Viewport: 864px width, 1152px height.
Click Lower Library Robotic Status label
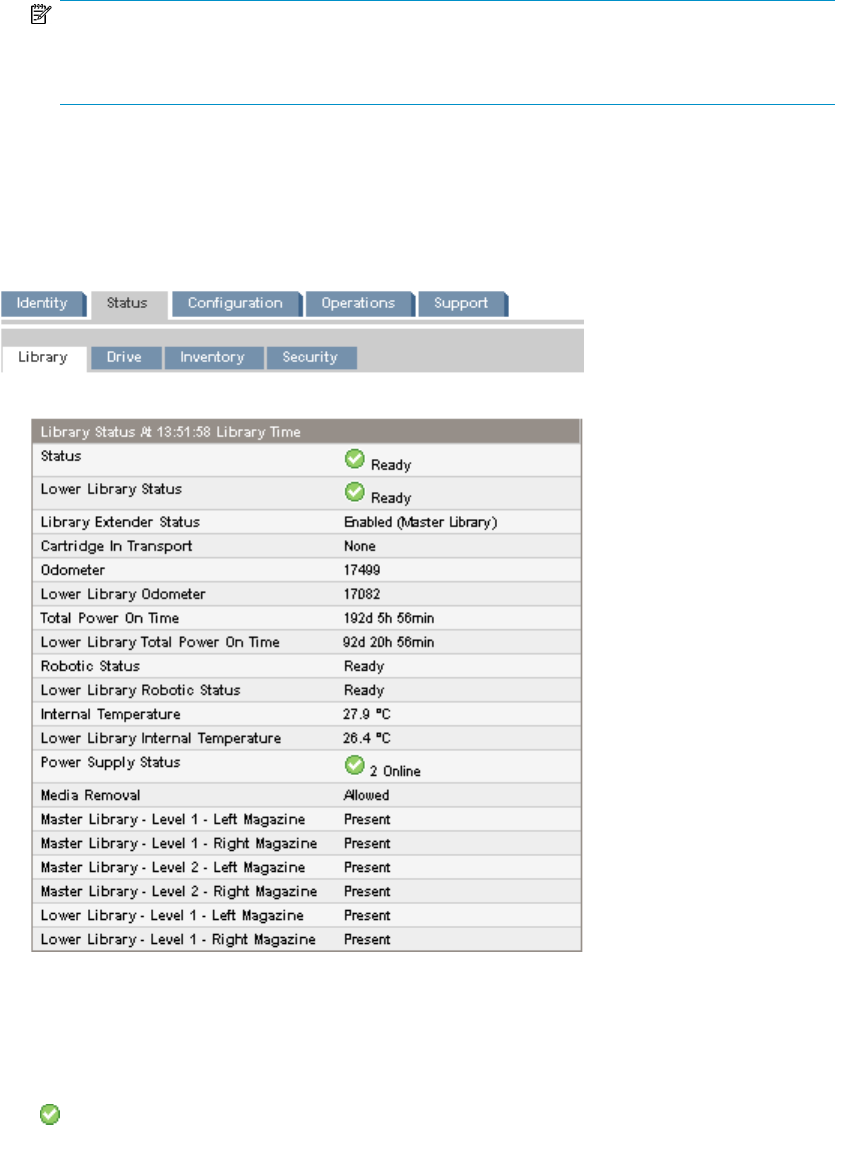point(140,691)
